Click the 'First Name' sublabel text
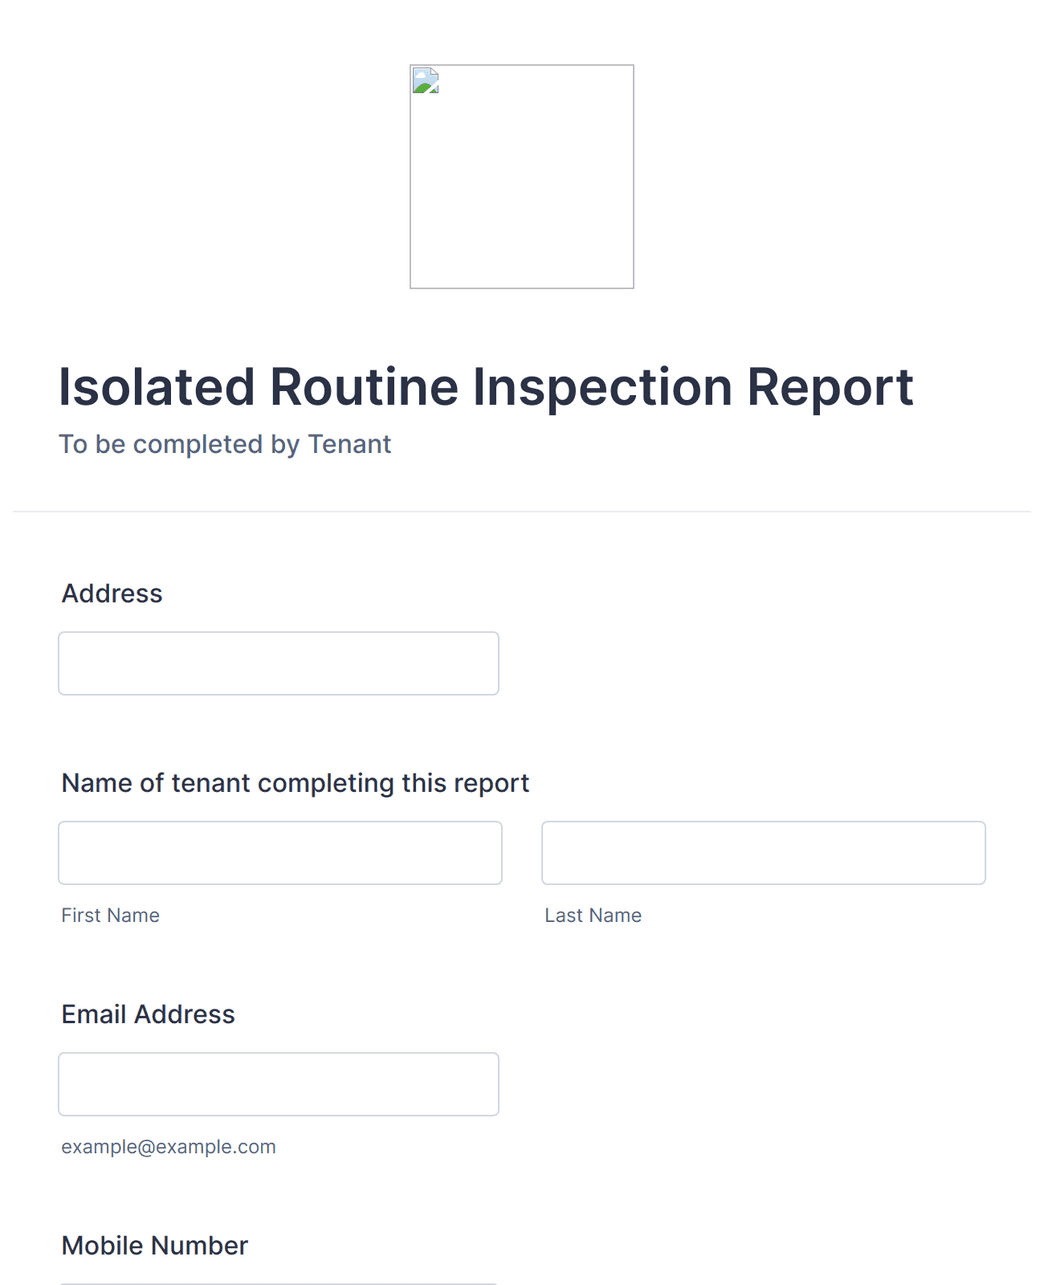This screenshot has width=1044, height=1285. coord(110,915)
